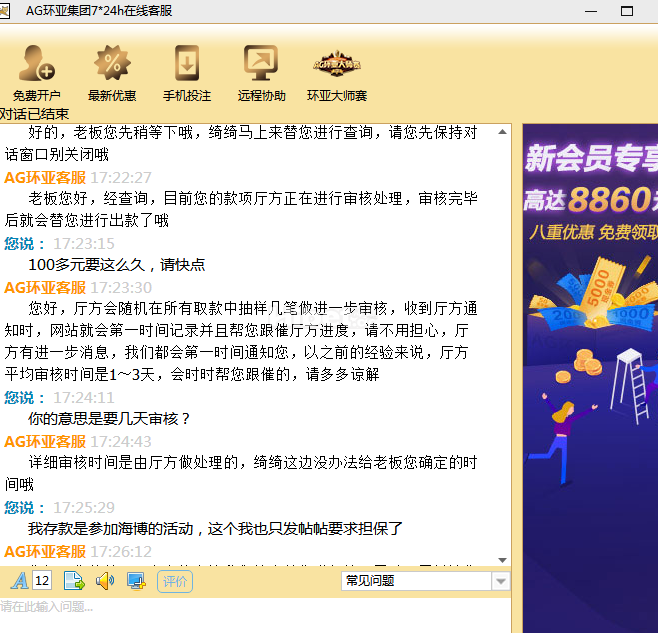This screenshot has width=658, height=633.
Task: Click the 八重优惠 免费领取 banner text
Action: click(x=594, y=234)
